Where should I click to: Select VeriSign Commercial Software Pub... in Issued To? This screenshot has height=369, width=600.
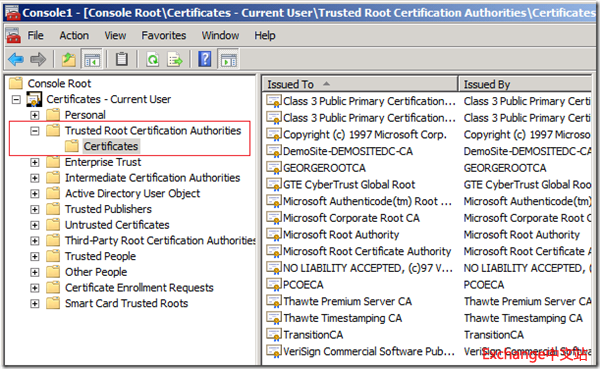[x=369, y=351]
